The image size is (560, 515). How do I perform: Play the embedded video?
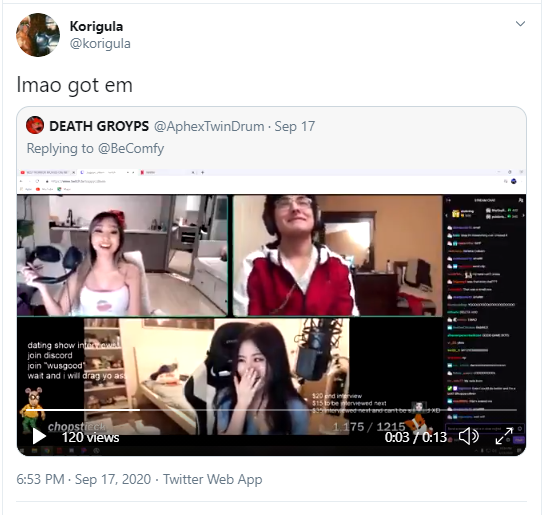pos(39,436)
